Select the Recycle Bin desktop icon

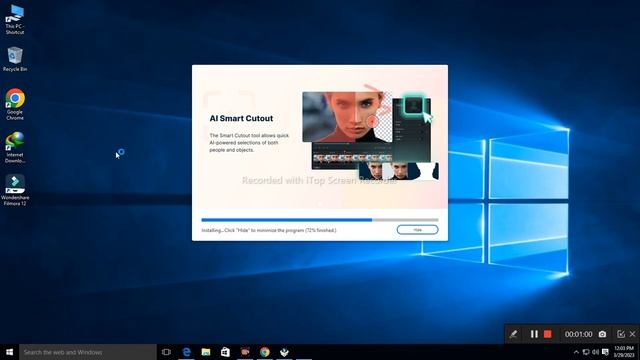click(15, 59)
